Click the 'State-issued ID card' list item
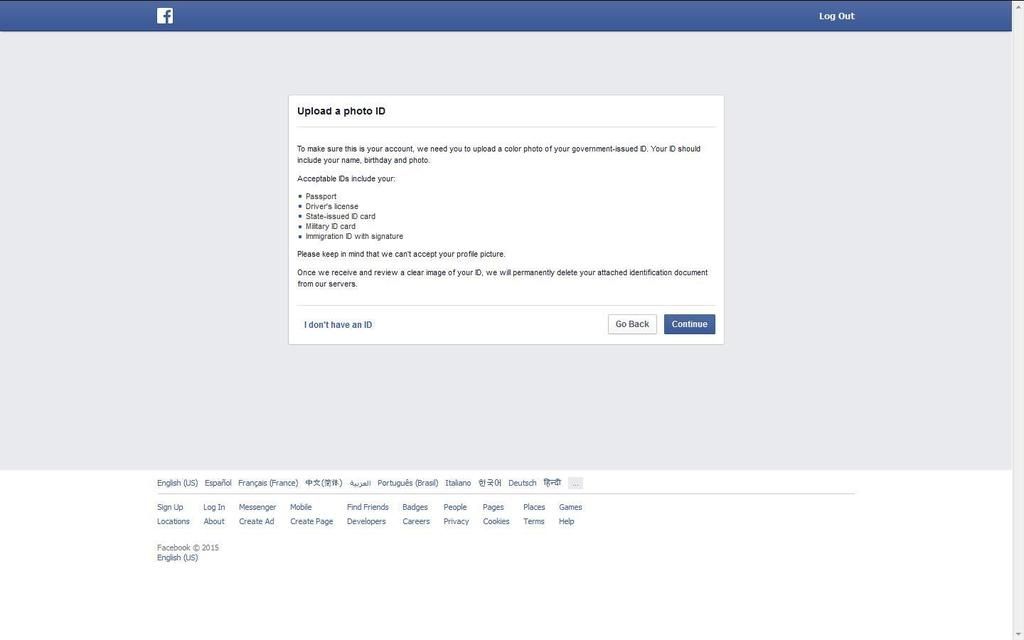This screenshot has height=640, width=1024. pos(340,216)
